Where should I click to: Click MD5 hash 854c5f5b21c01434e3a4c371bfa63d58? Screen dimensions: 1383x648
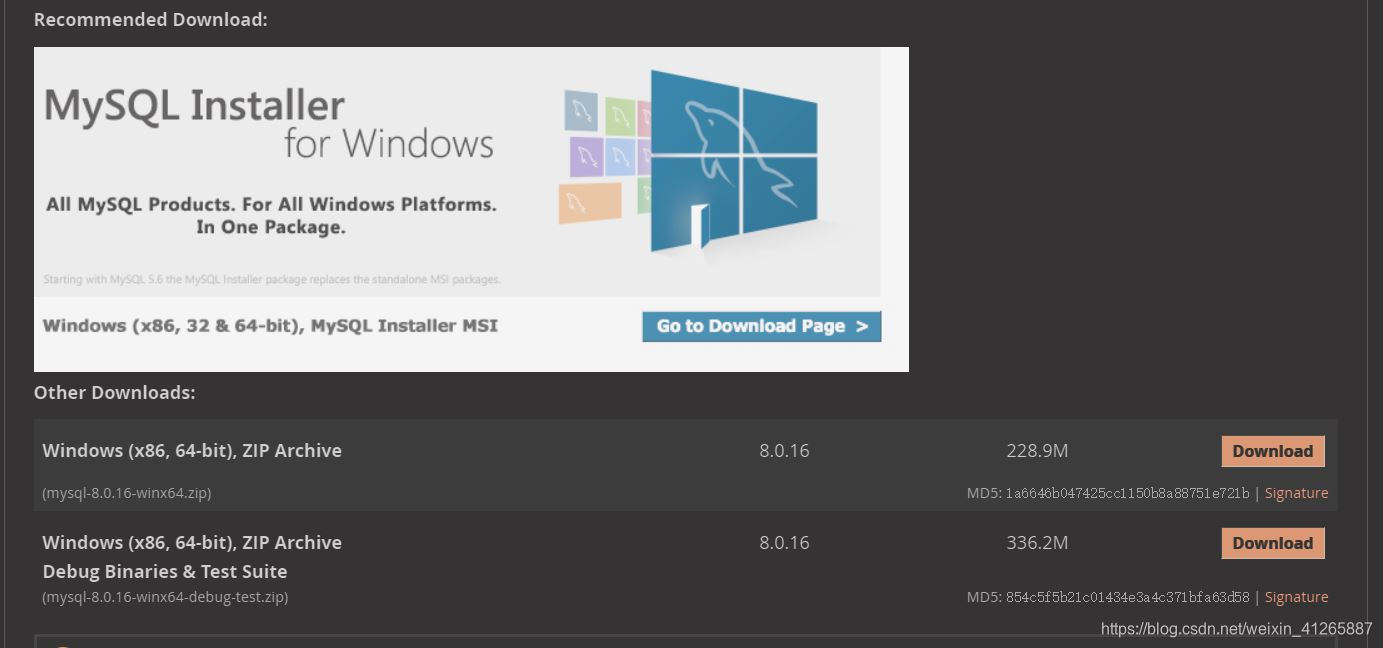tap(1127, 597)
